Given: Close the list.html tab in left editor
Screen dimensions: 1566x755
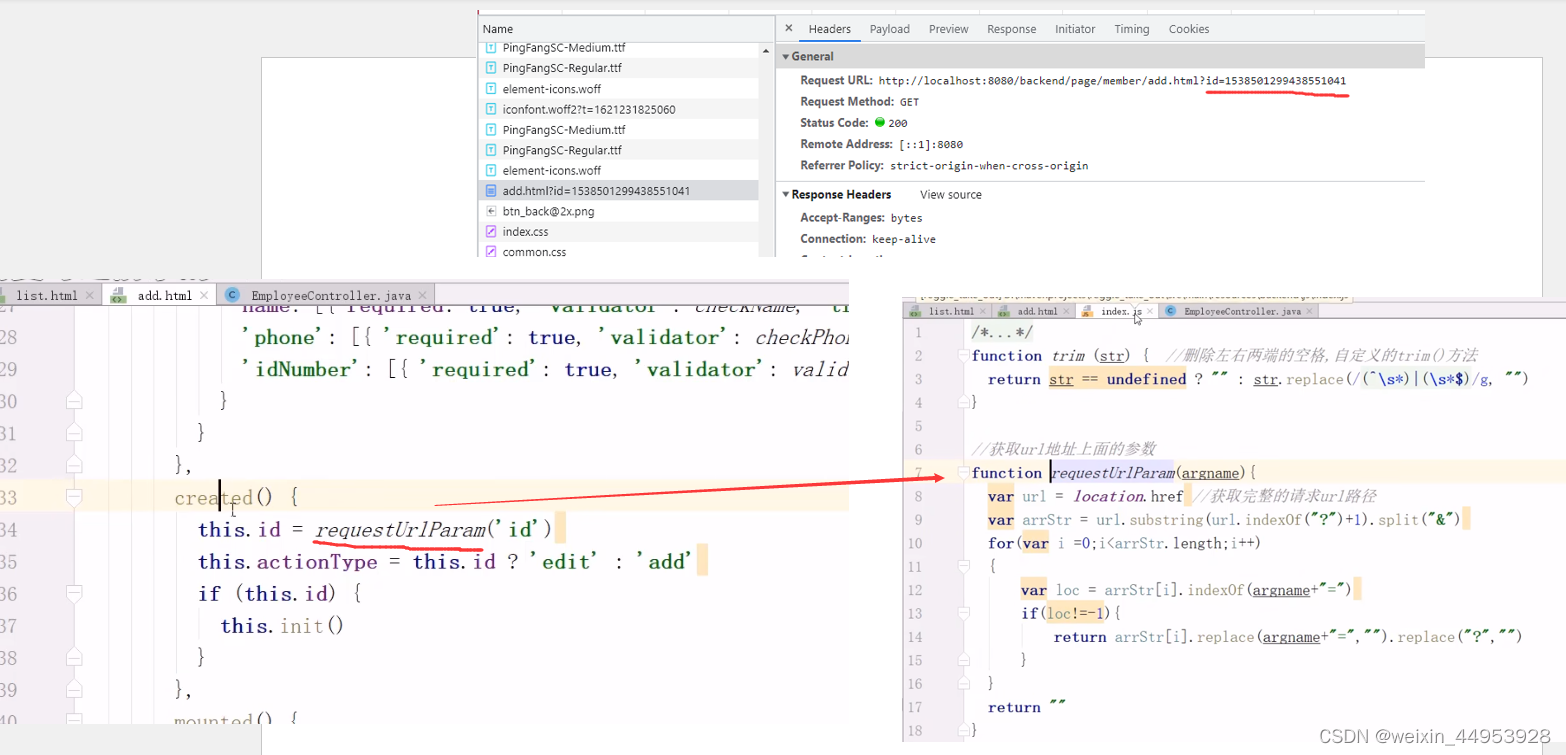Looking at the screenshot, I should (x=90, y=296).
